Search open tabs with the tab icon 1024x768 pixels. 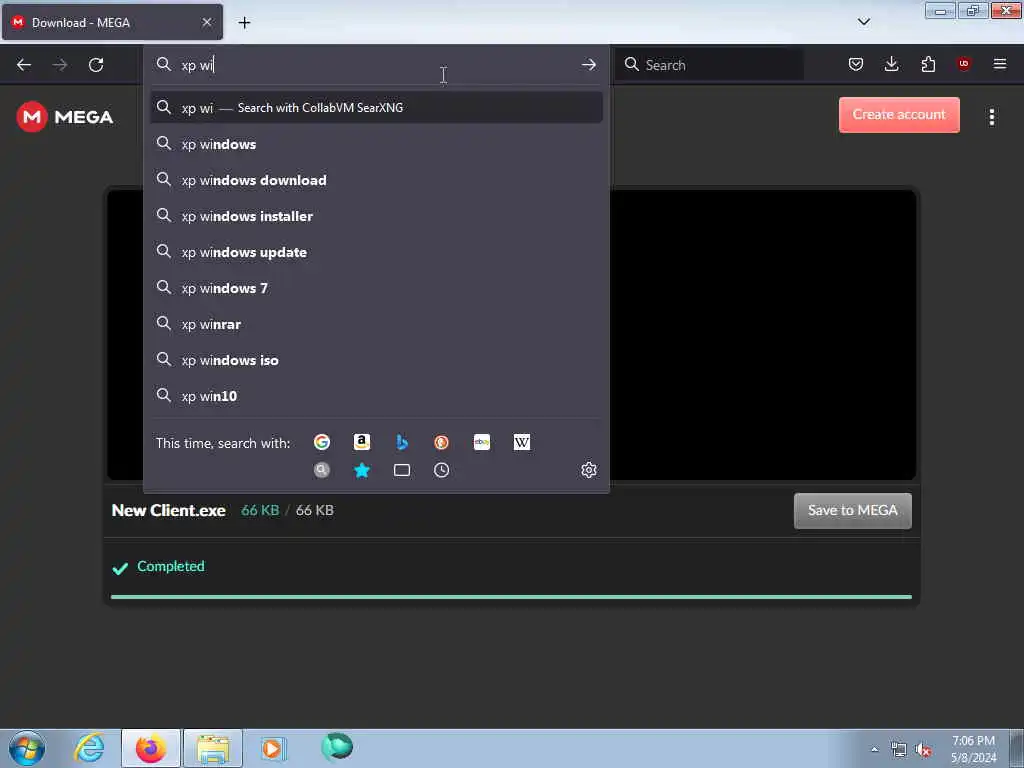tap(402, 470)
